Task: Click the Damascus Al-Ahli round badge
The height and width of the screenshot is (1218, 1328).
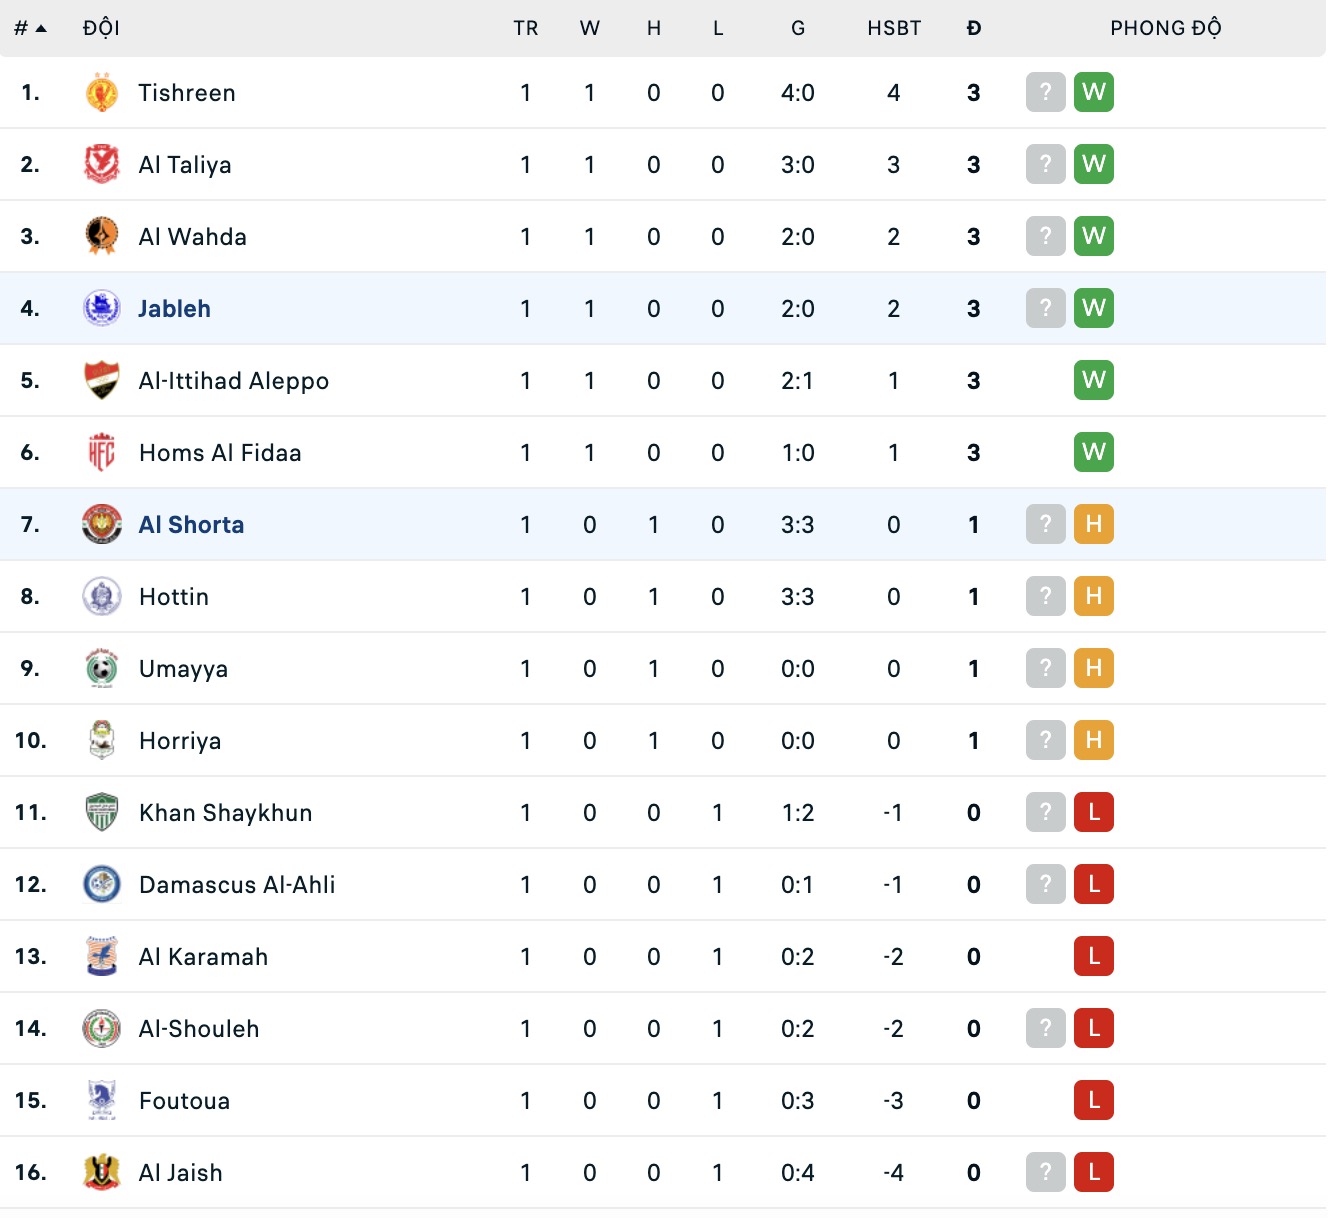Action: coord(101,885)
